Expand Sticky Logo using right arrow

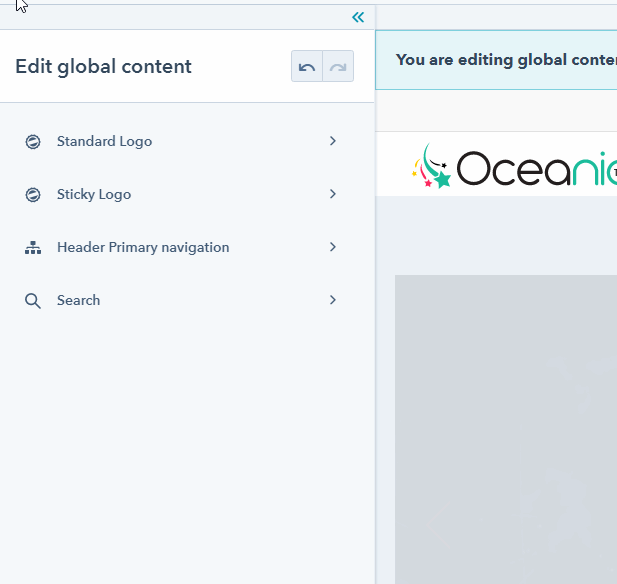[x=333, y=194]
